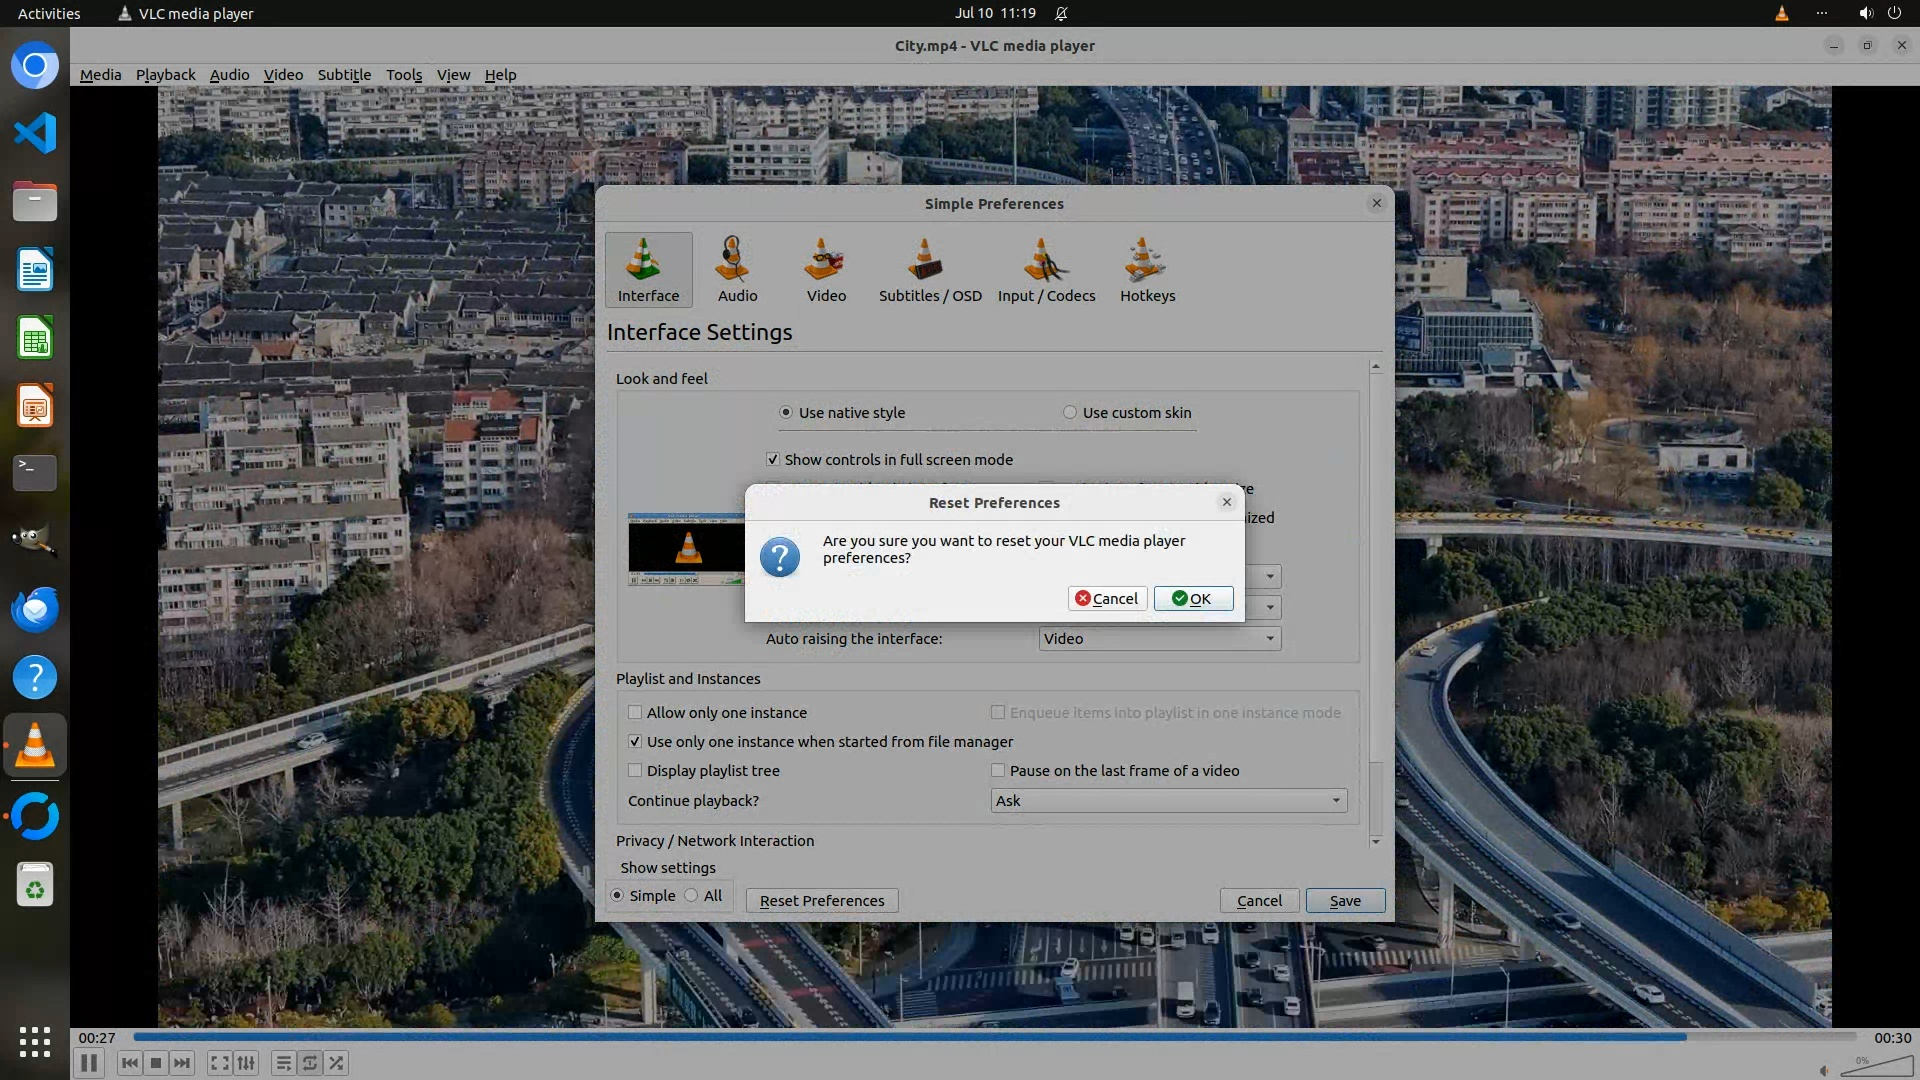
Task: Toggle the playlist view icon
Action: point(283,1063)
